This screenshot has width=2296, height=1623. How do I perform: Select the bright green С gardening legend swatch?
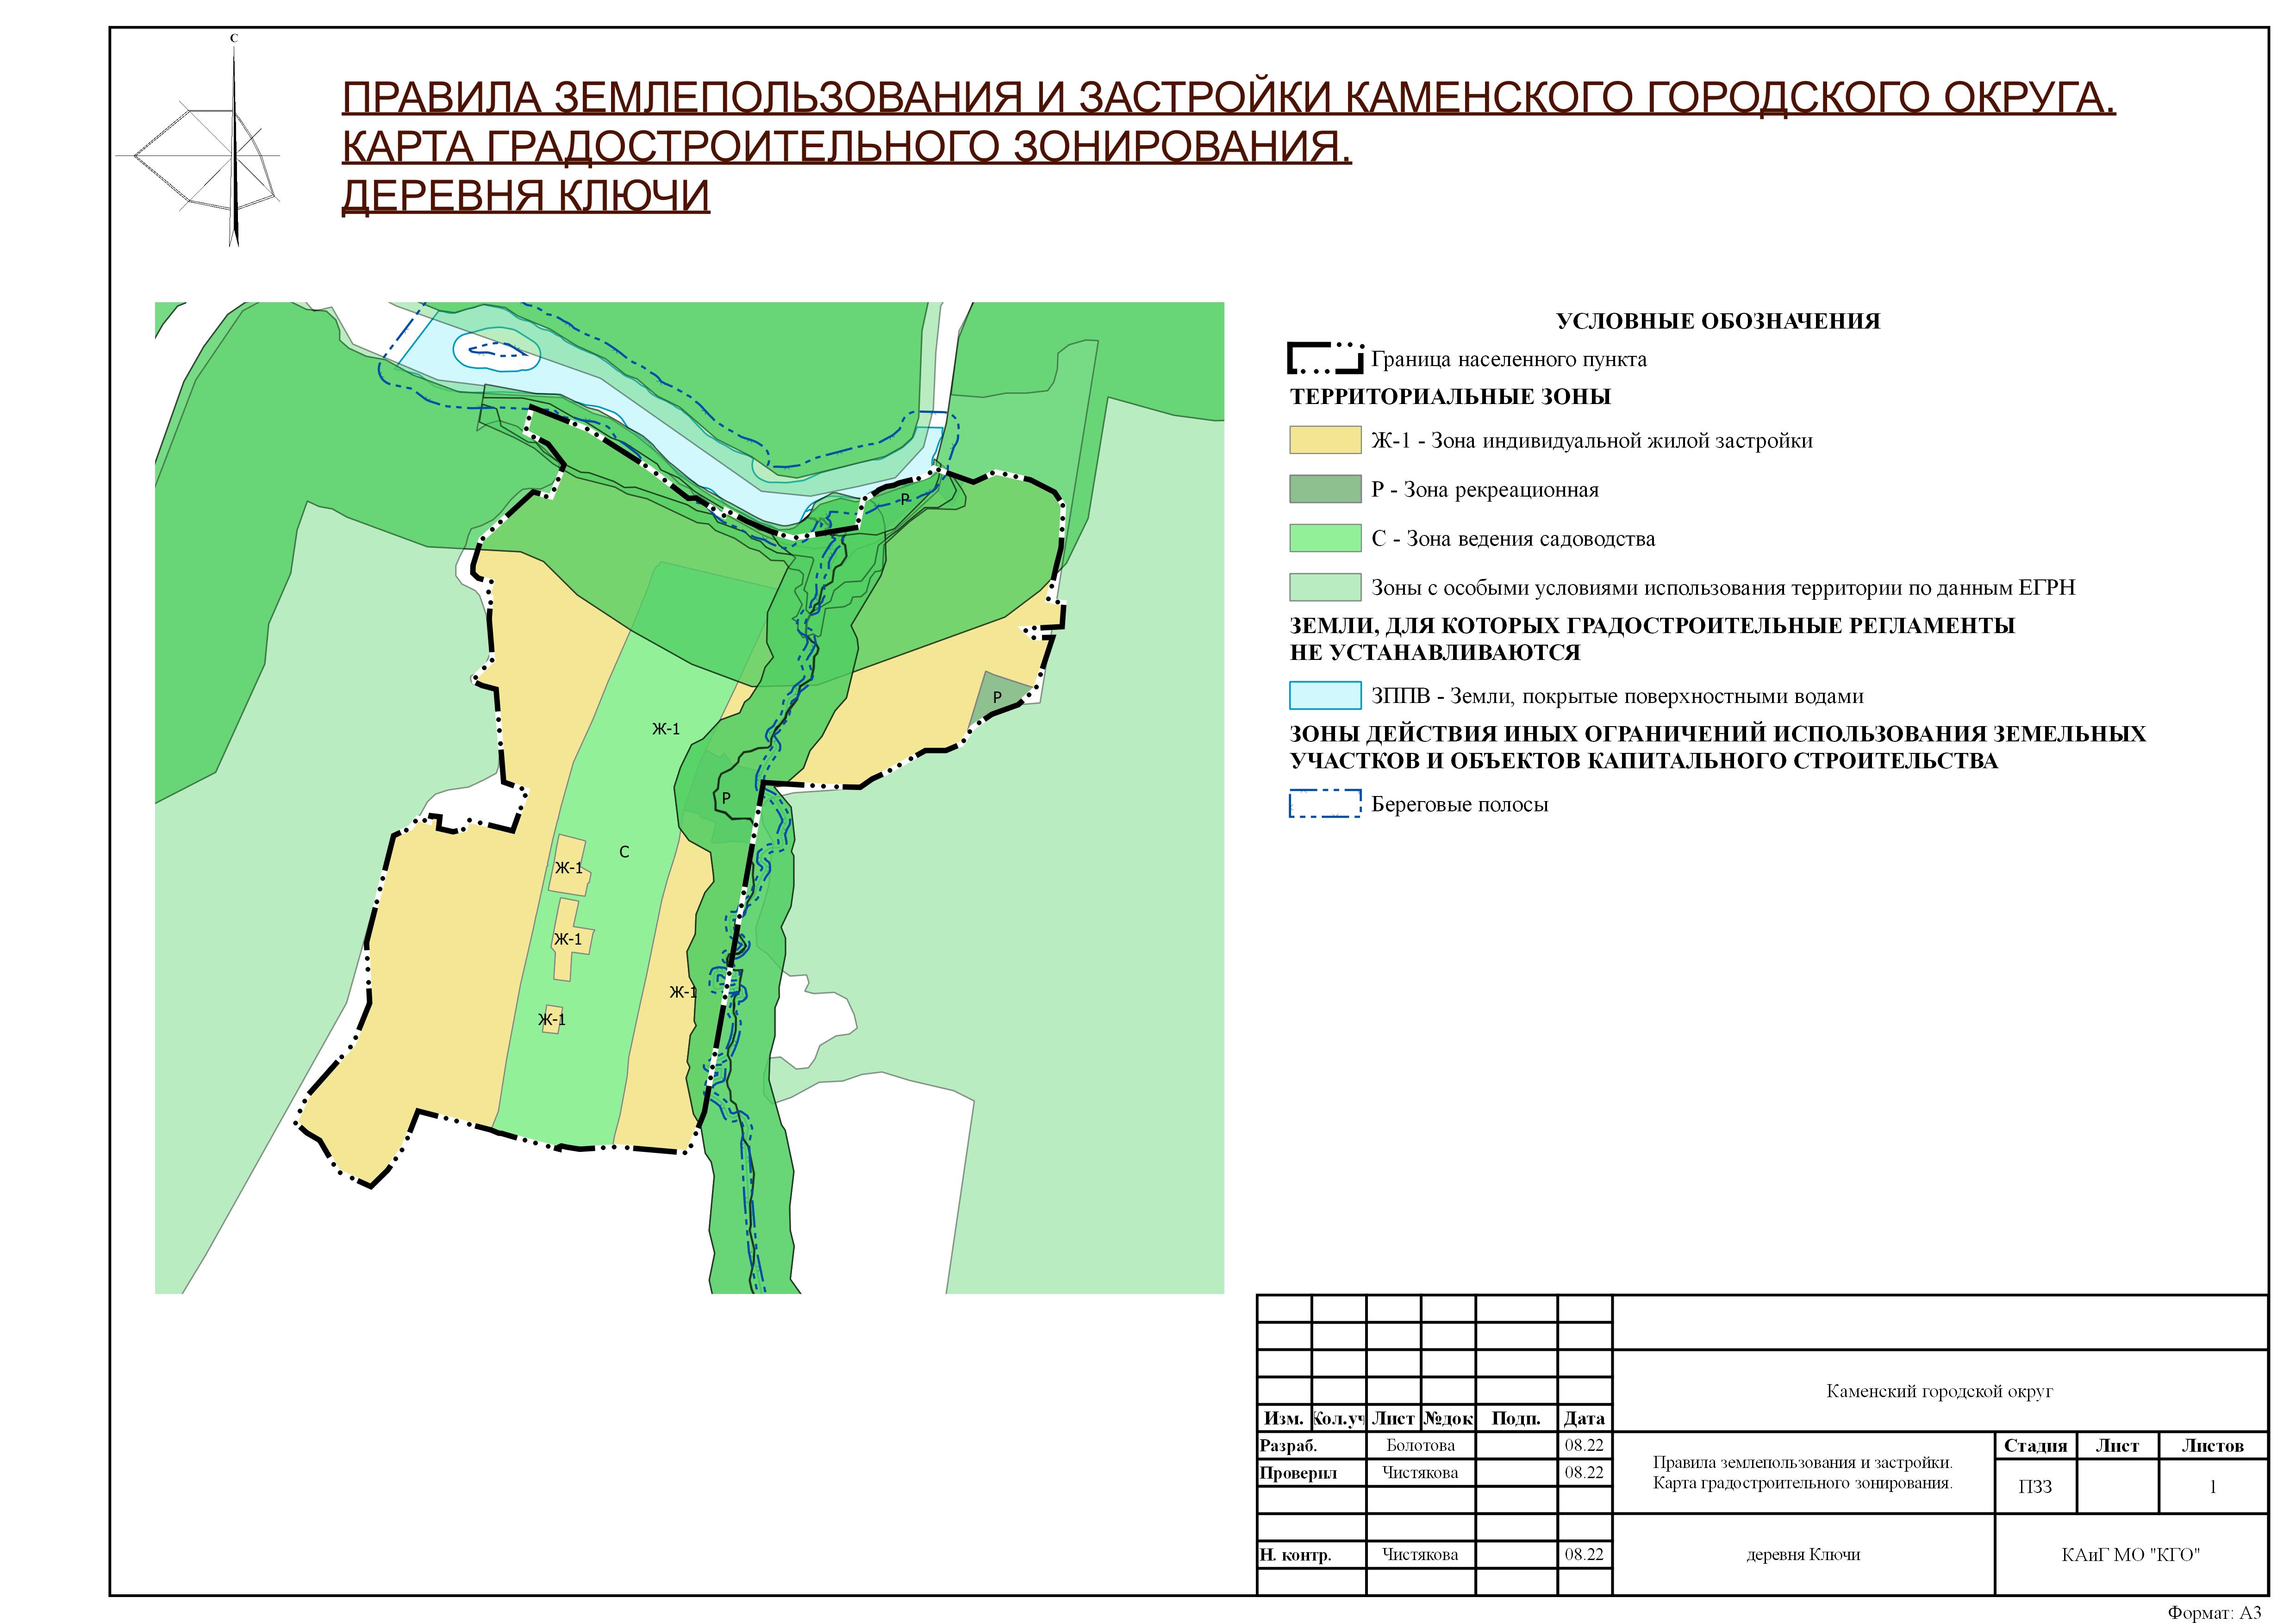(1325, 538)
